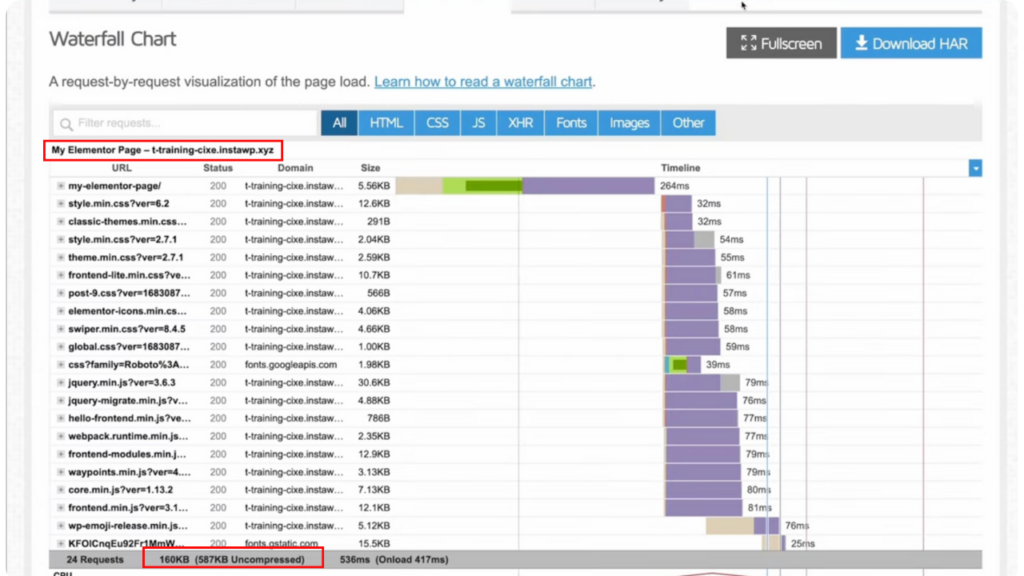
Task: Expand the elementor-icons.min.css request row
Action: coord(61,311)
